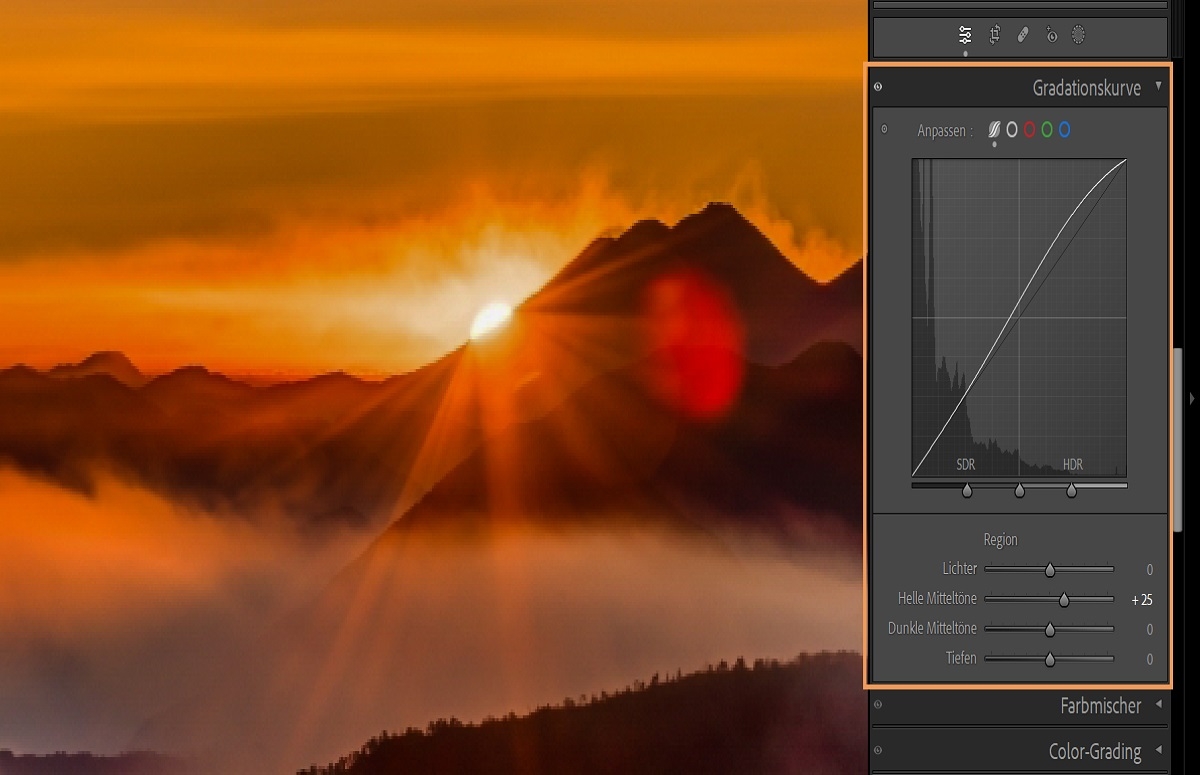Click the Dunkle Mitteltöne value field
Screen dimensions: 1200x775
coord(1149,630)
